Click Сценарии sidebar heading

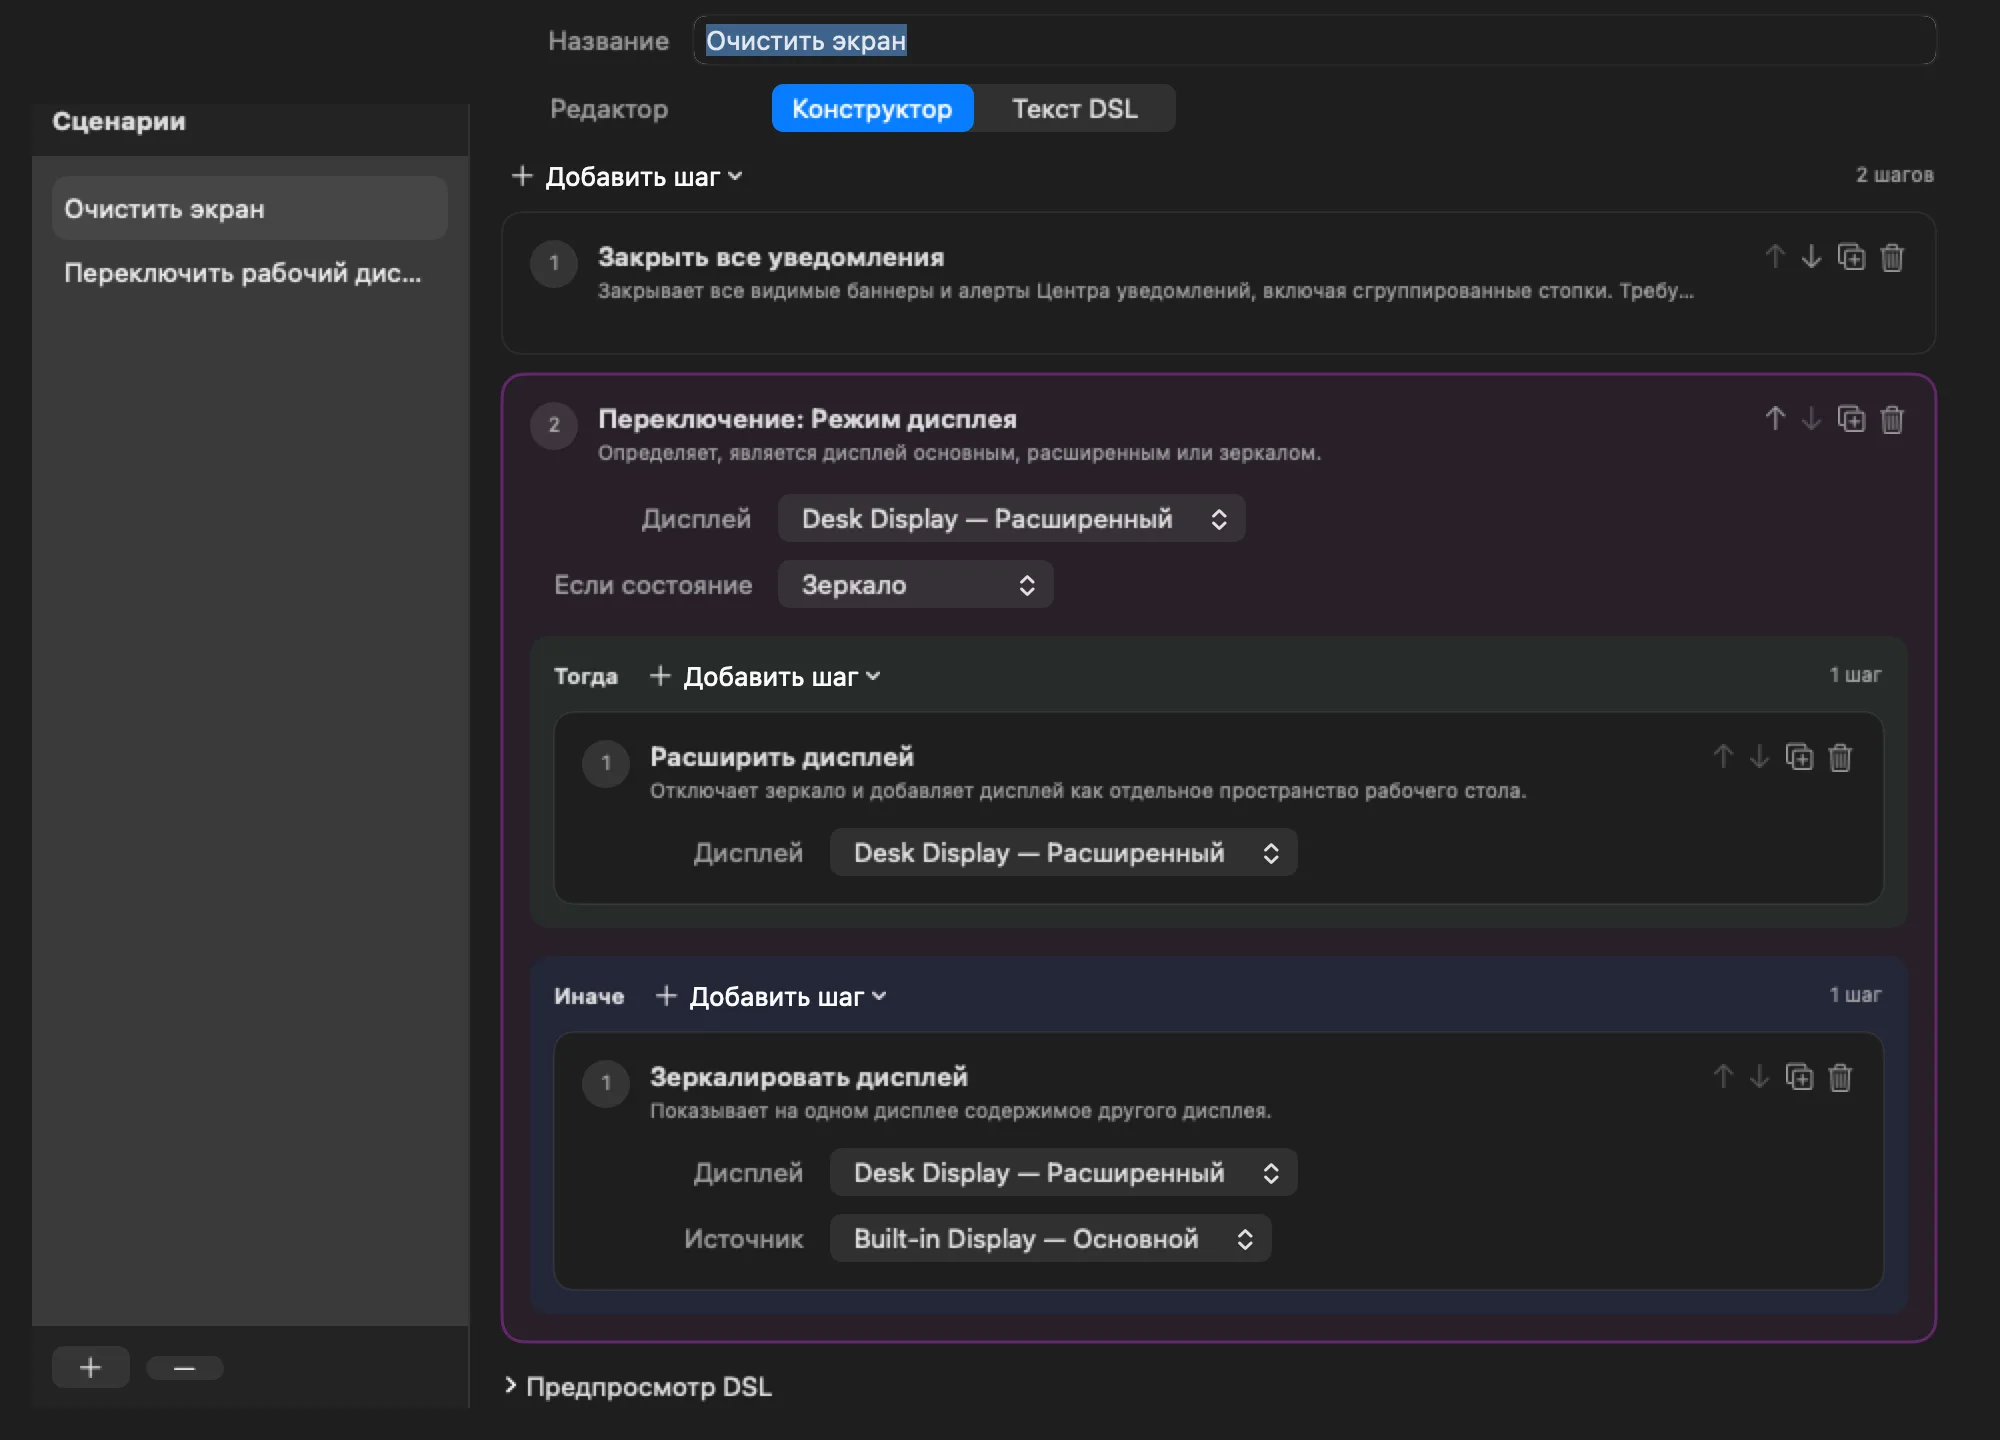pyautogui.click(x=119, y=121)
